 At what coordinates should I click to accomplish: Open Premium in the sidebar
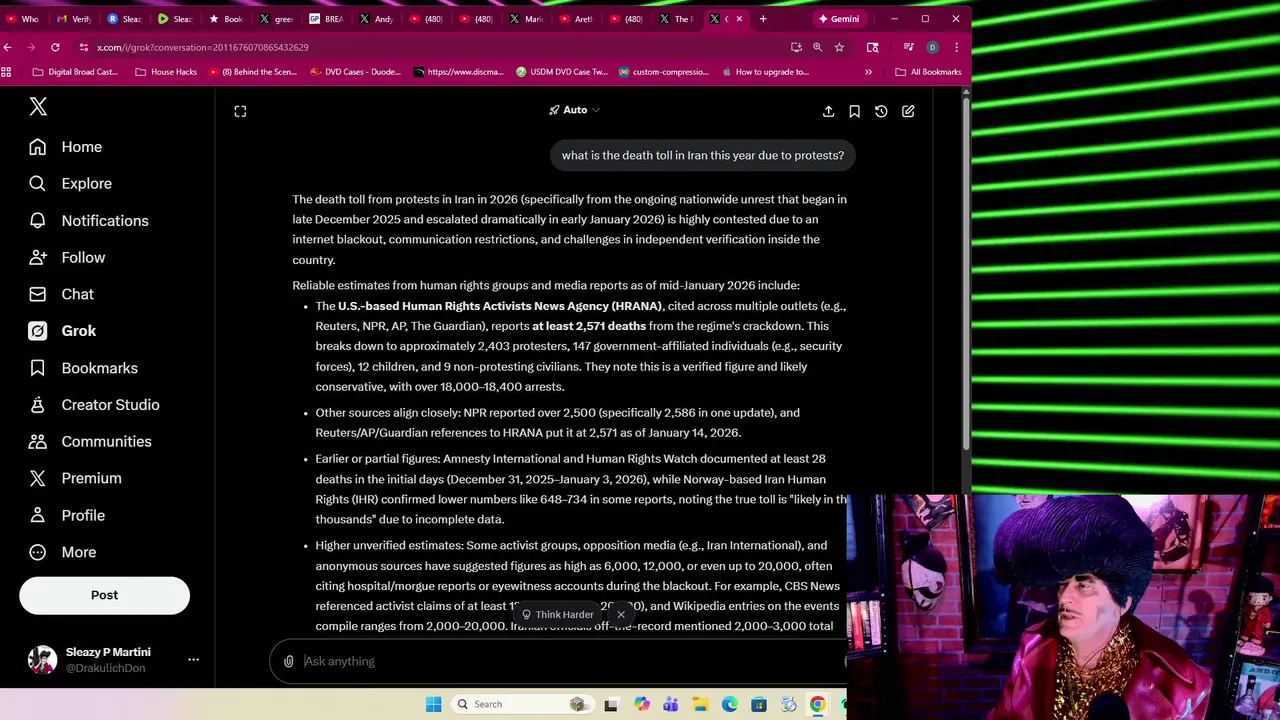pos(75,478)
